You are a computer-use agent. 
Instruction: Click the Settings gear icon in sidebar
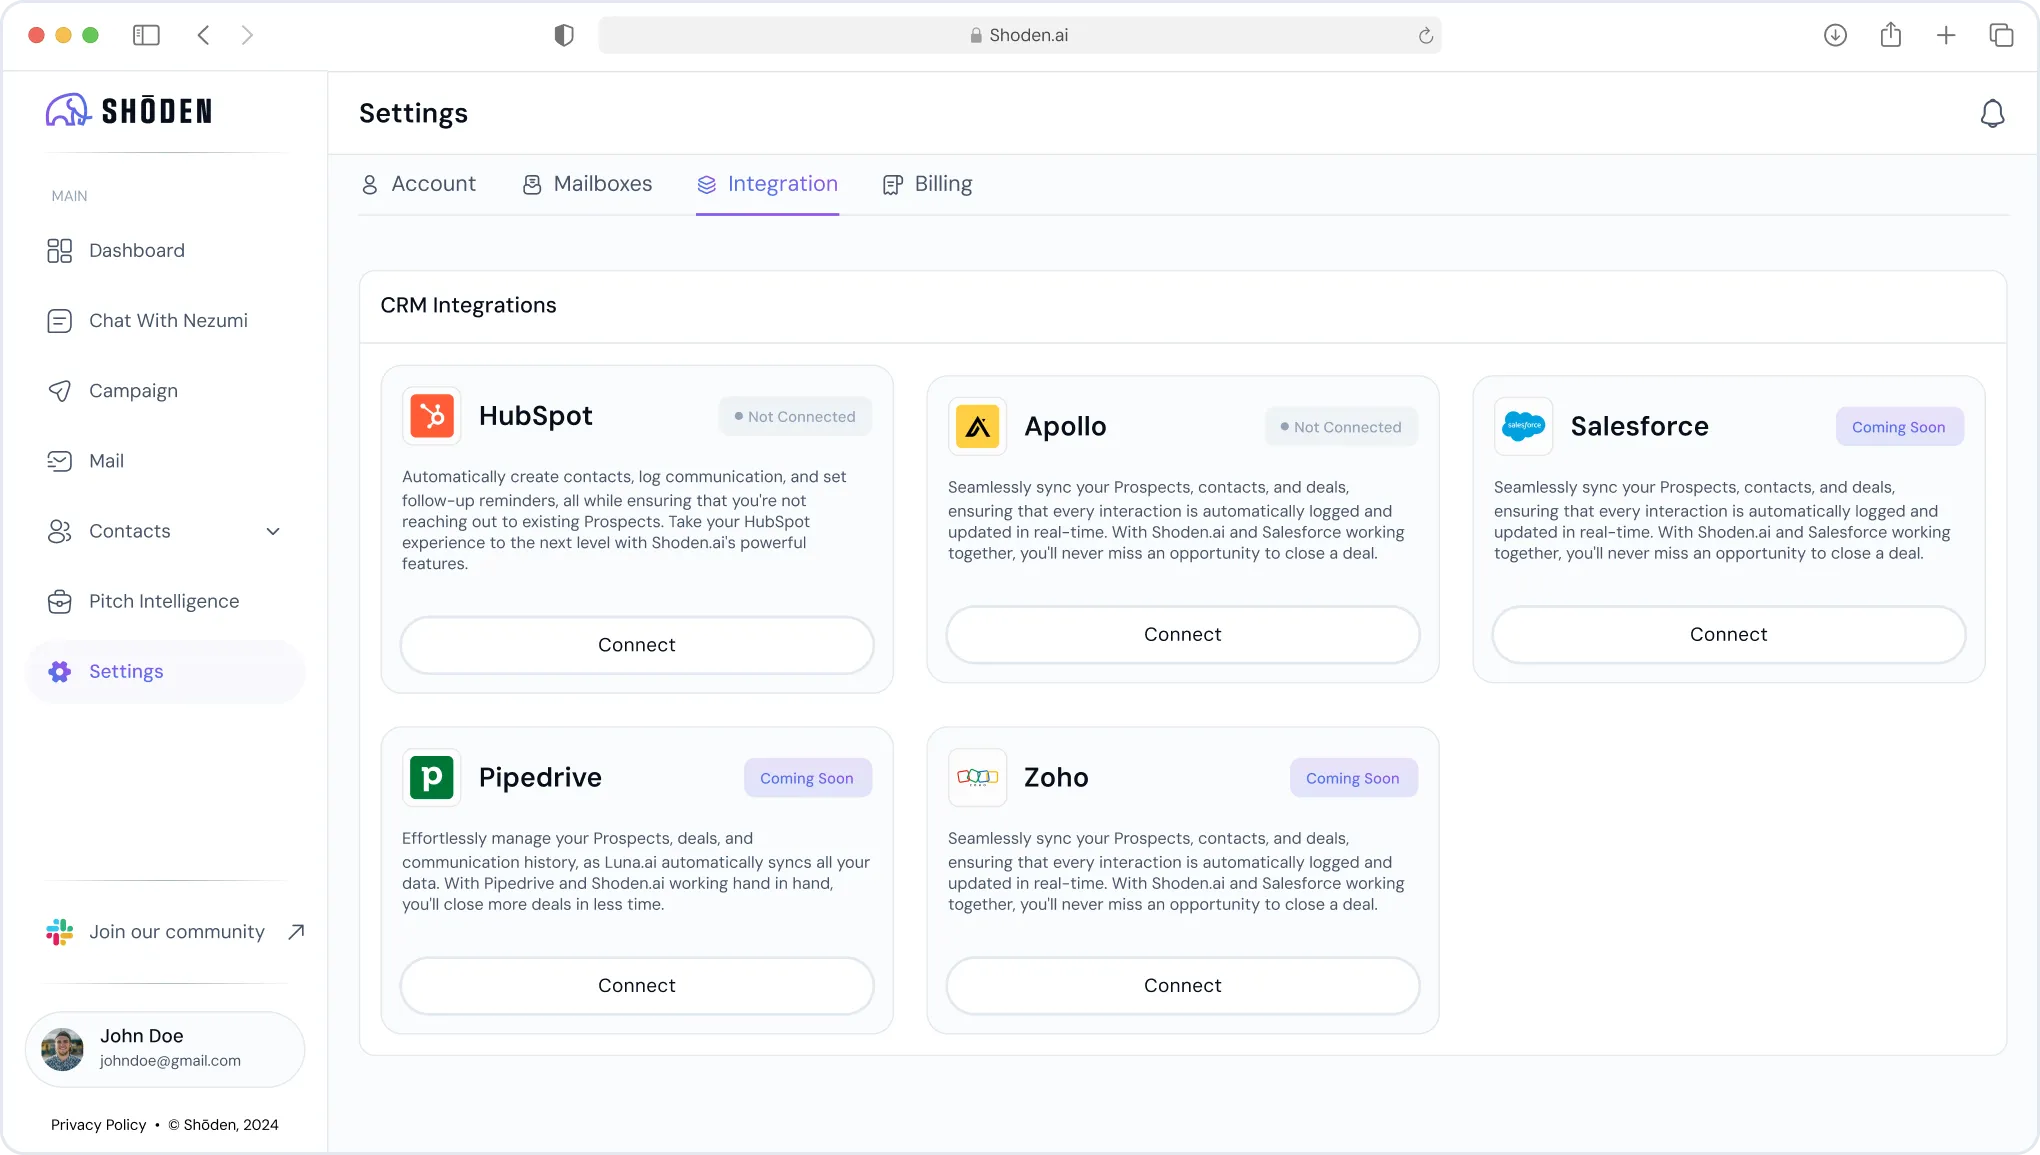(60, 672)
